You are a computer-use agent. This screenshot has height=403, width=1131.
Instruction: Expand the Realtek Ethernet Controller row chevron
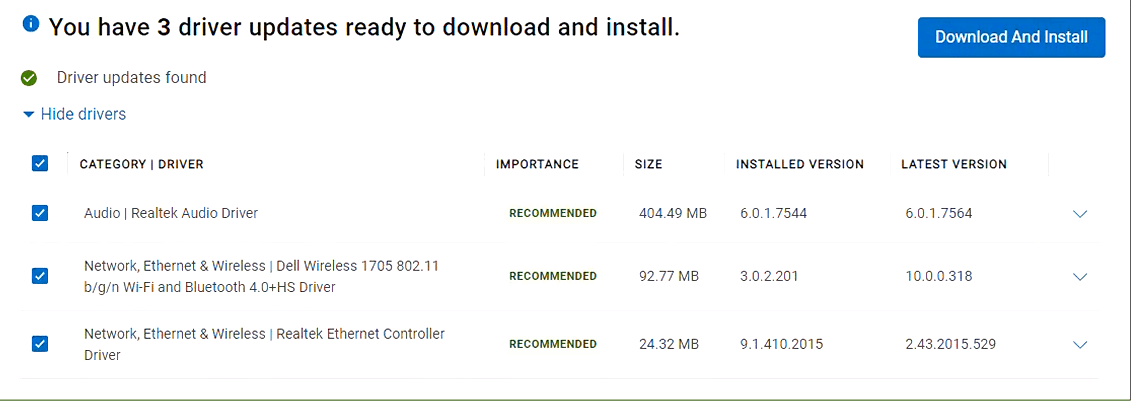coord(1080,345)
